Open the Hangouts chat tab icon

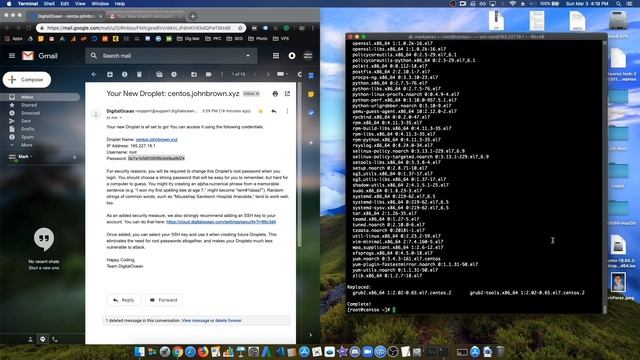42,339
